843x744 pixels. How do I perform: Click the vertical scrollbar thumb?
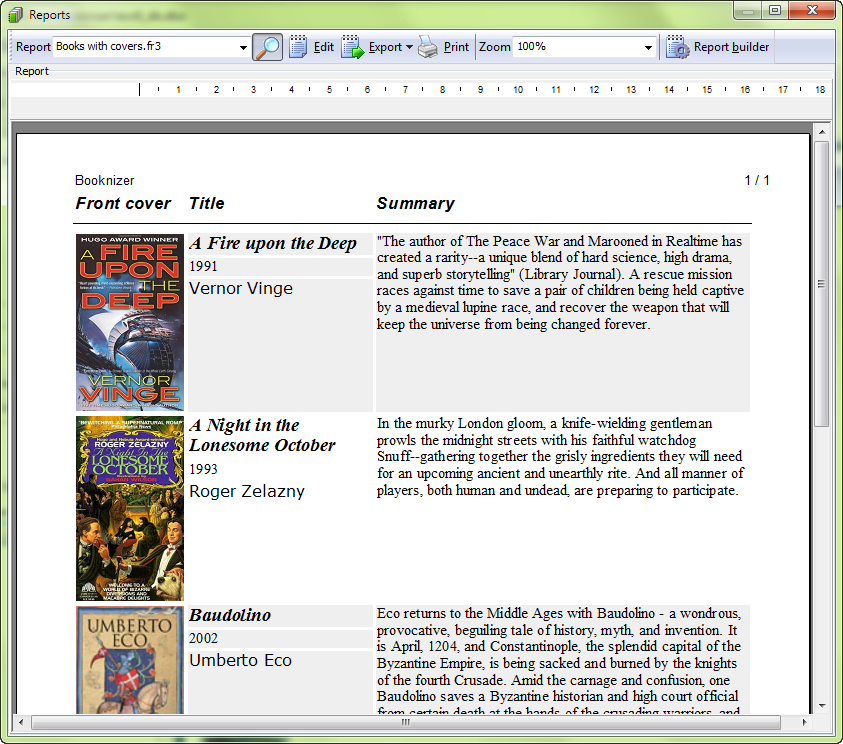point(821,283)
